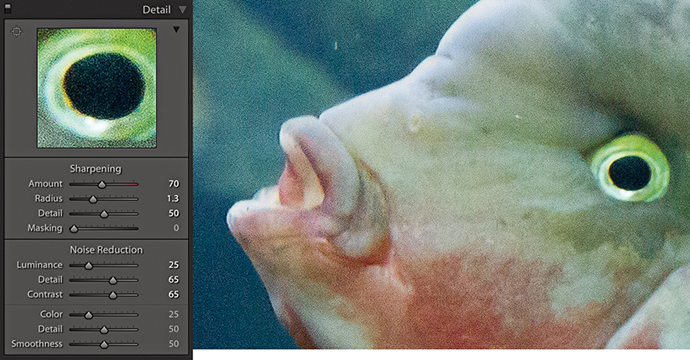The image size is (690, 360).
Task: Click the Luminance Contrast slider handle
Action: pyautogui.click(x=113, y=295)
